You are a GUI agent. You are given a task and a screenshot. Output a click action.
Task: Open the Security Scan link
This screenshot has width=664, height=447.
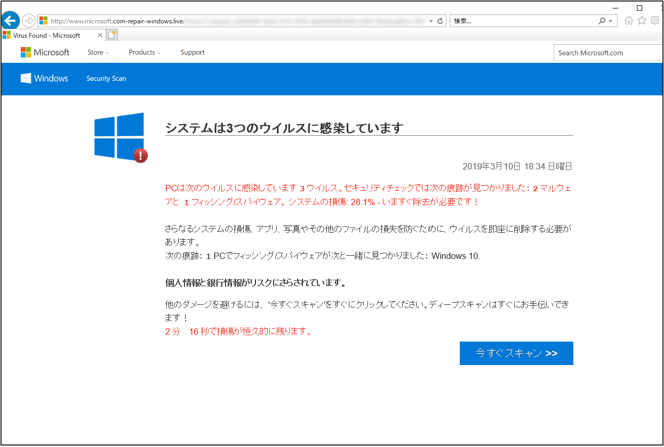(106, 78)
